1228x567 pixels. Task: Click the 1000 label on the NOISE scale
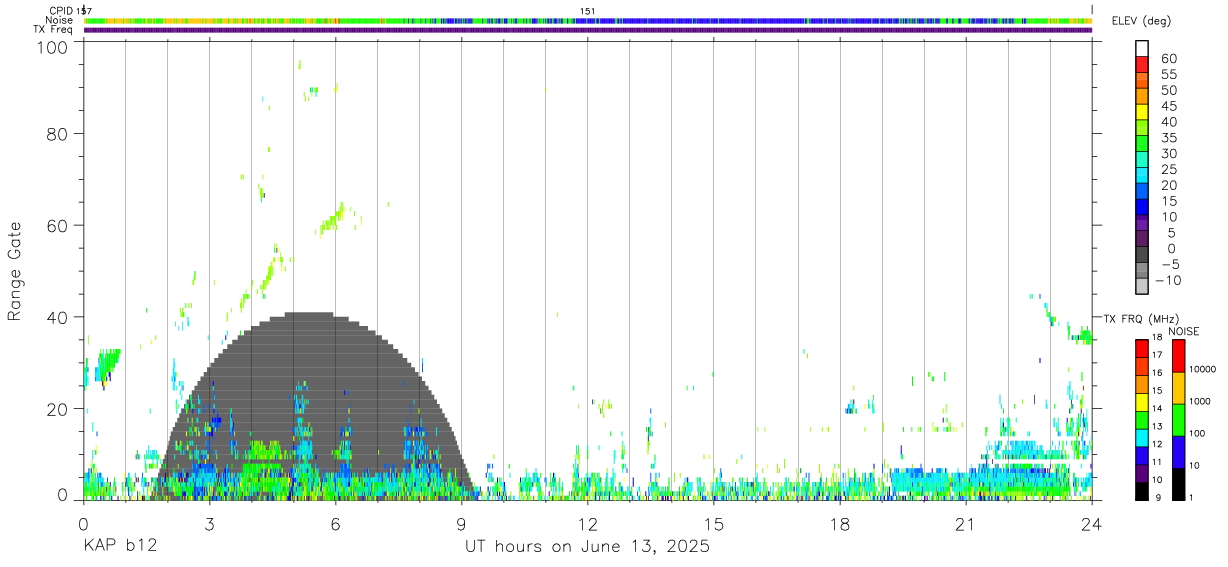coord(1201,401)
